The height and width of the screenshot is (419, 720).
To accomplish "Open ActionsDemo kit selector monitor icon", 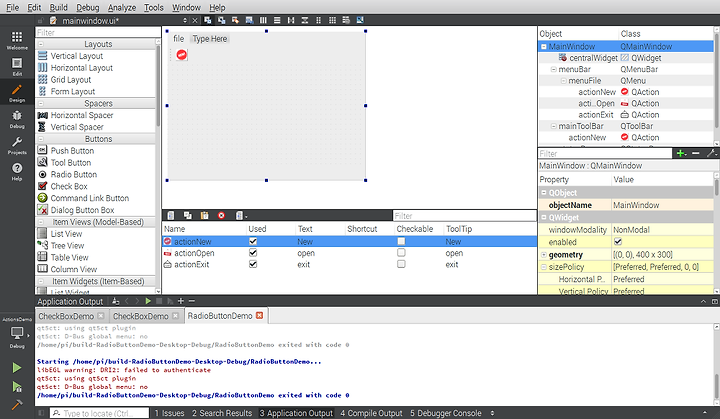I will click(17, 333).
